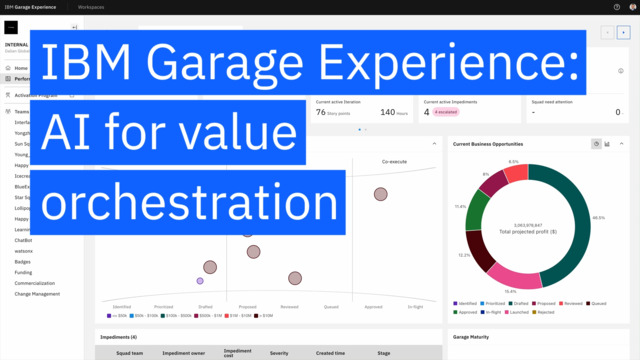The image size is (640, 360).
Task: Click the Garage Maturity panel title
Action: click(471, 337)
